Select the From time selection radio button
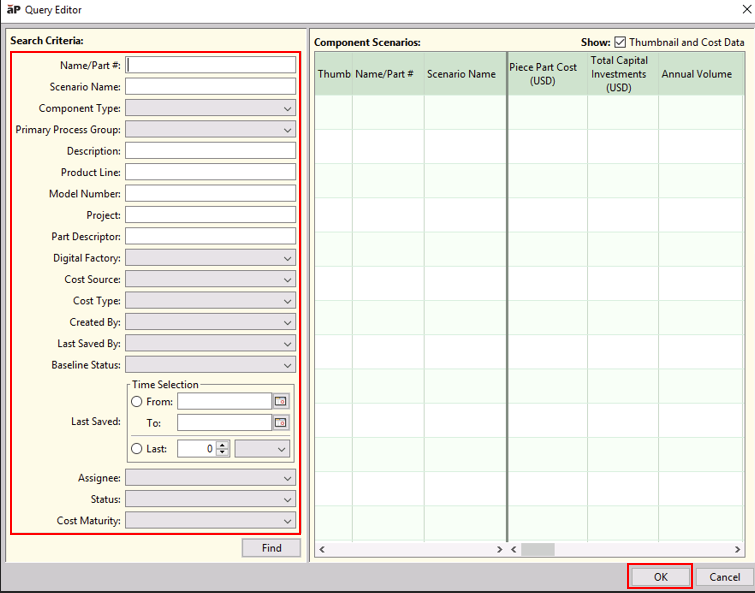 coord(137,401)
